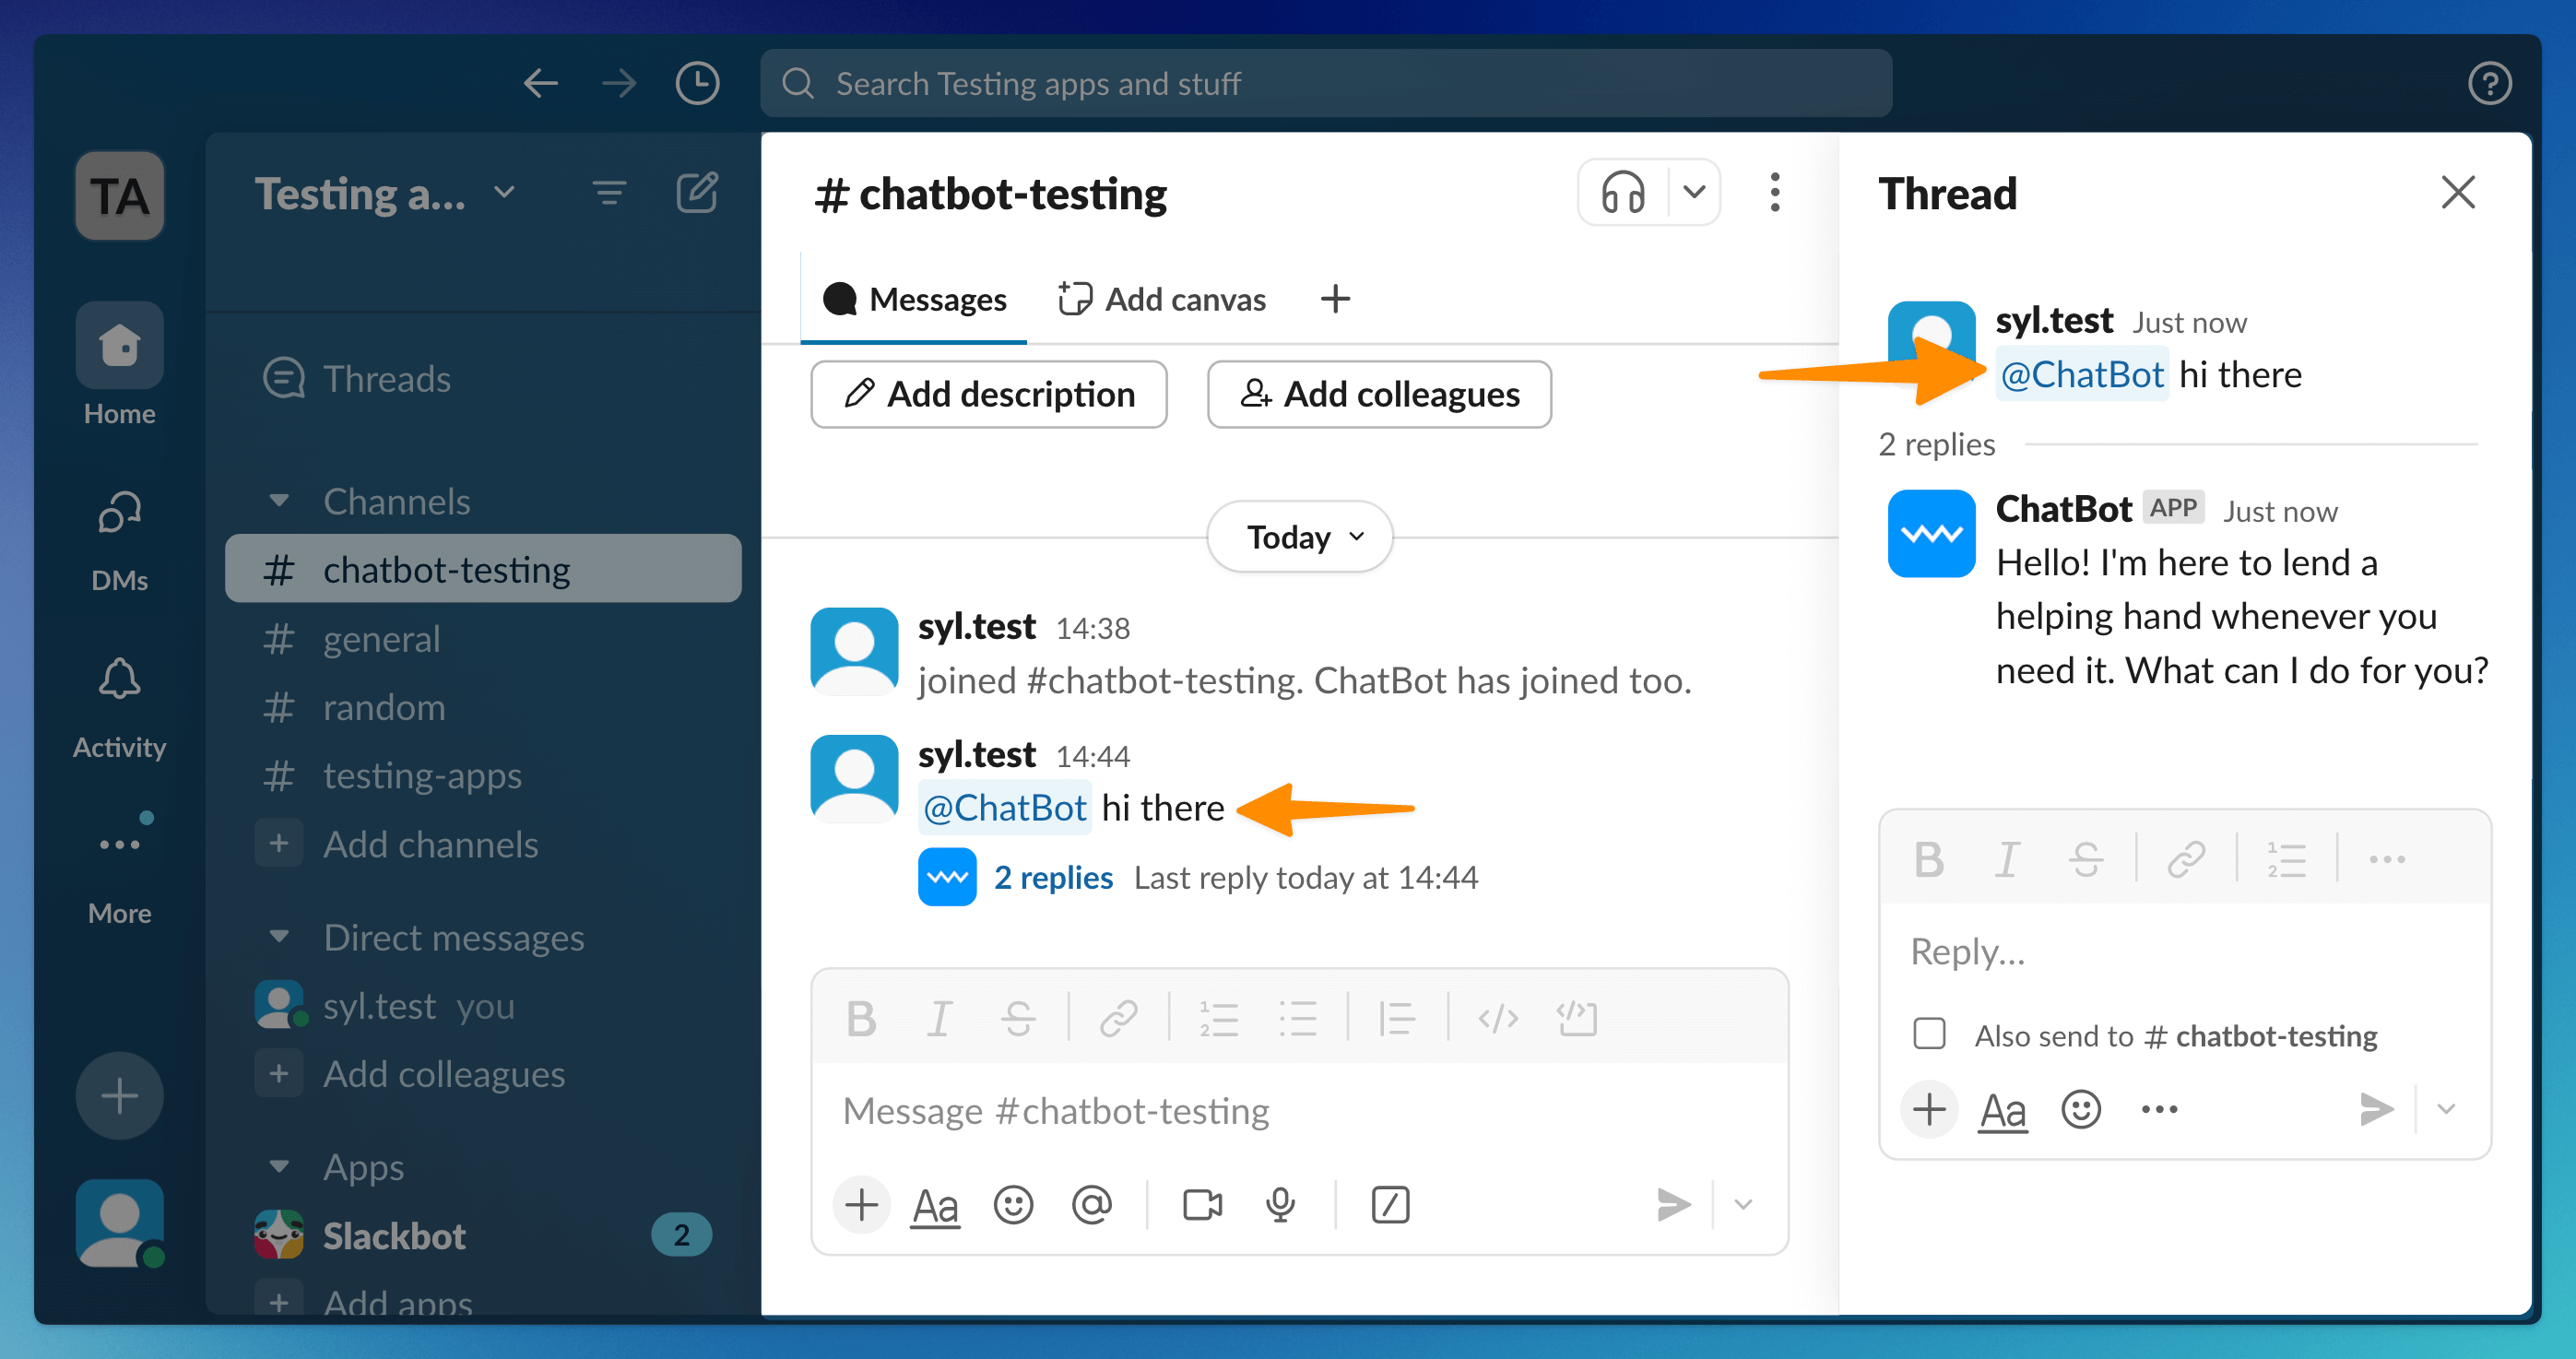Start a huddle with the headphones icon

point(1621,192)
